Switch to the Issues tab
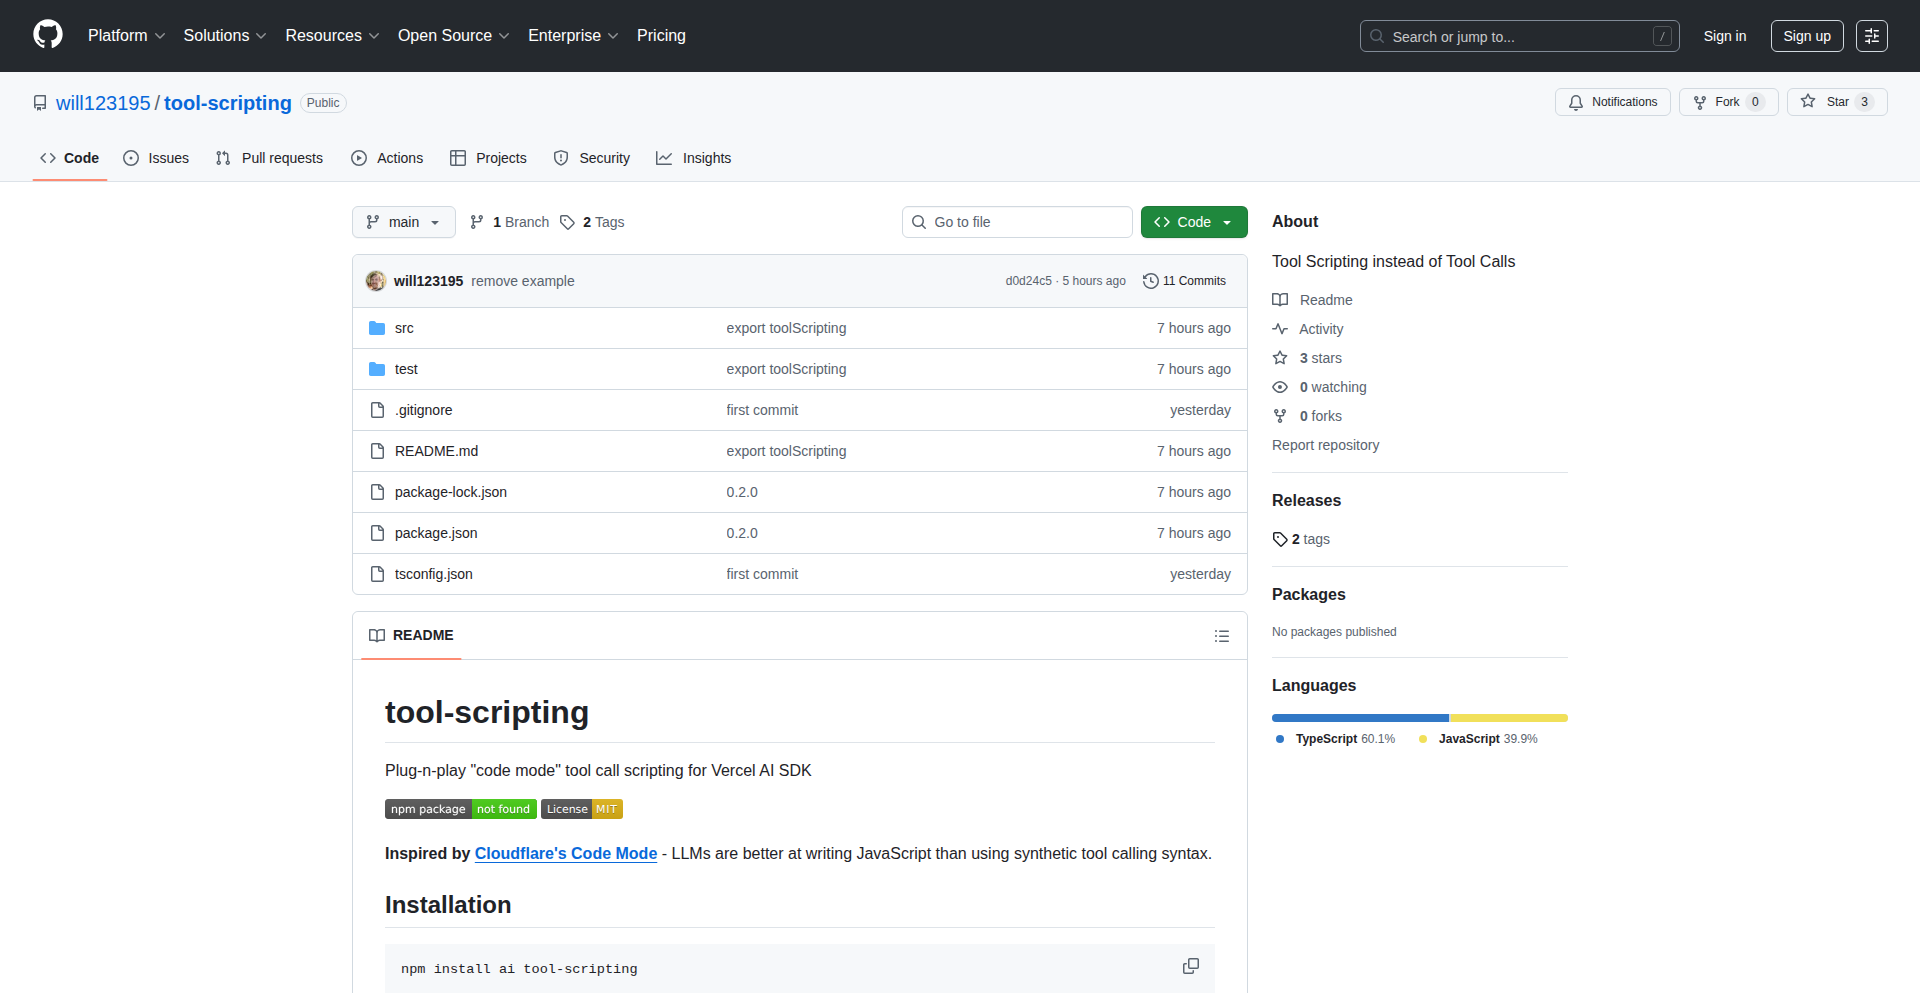The width and height of the screenshot is (1920, 993). (x=156, y=158)
